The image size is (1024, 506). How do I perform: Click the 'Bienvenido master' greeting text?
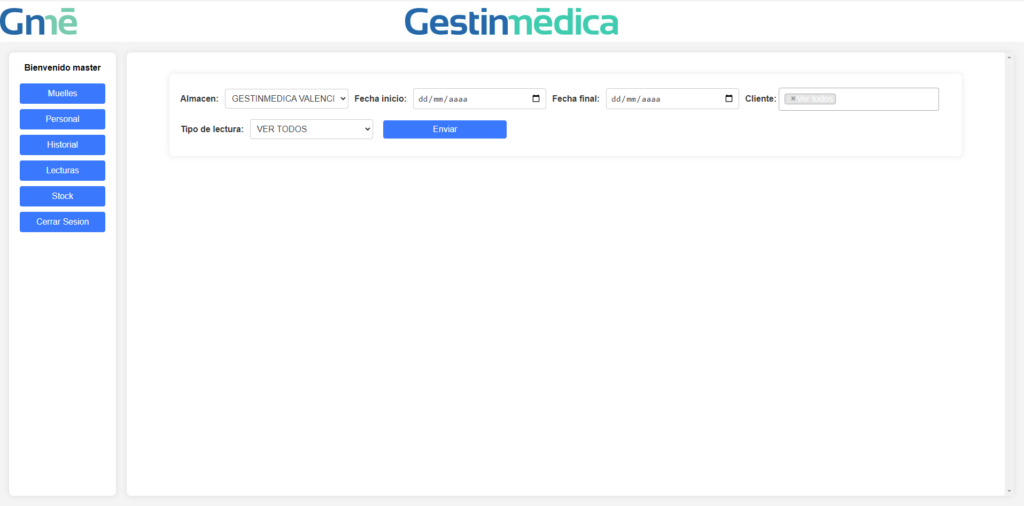tap(63, 67)
